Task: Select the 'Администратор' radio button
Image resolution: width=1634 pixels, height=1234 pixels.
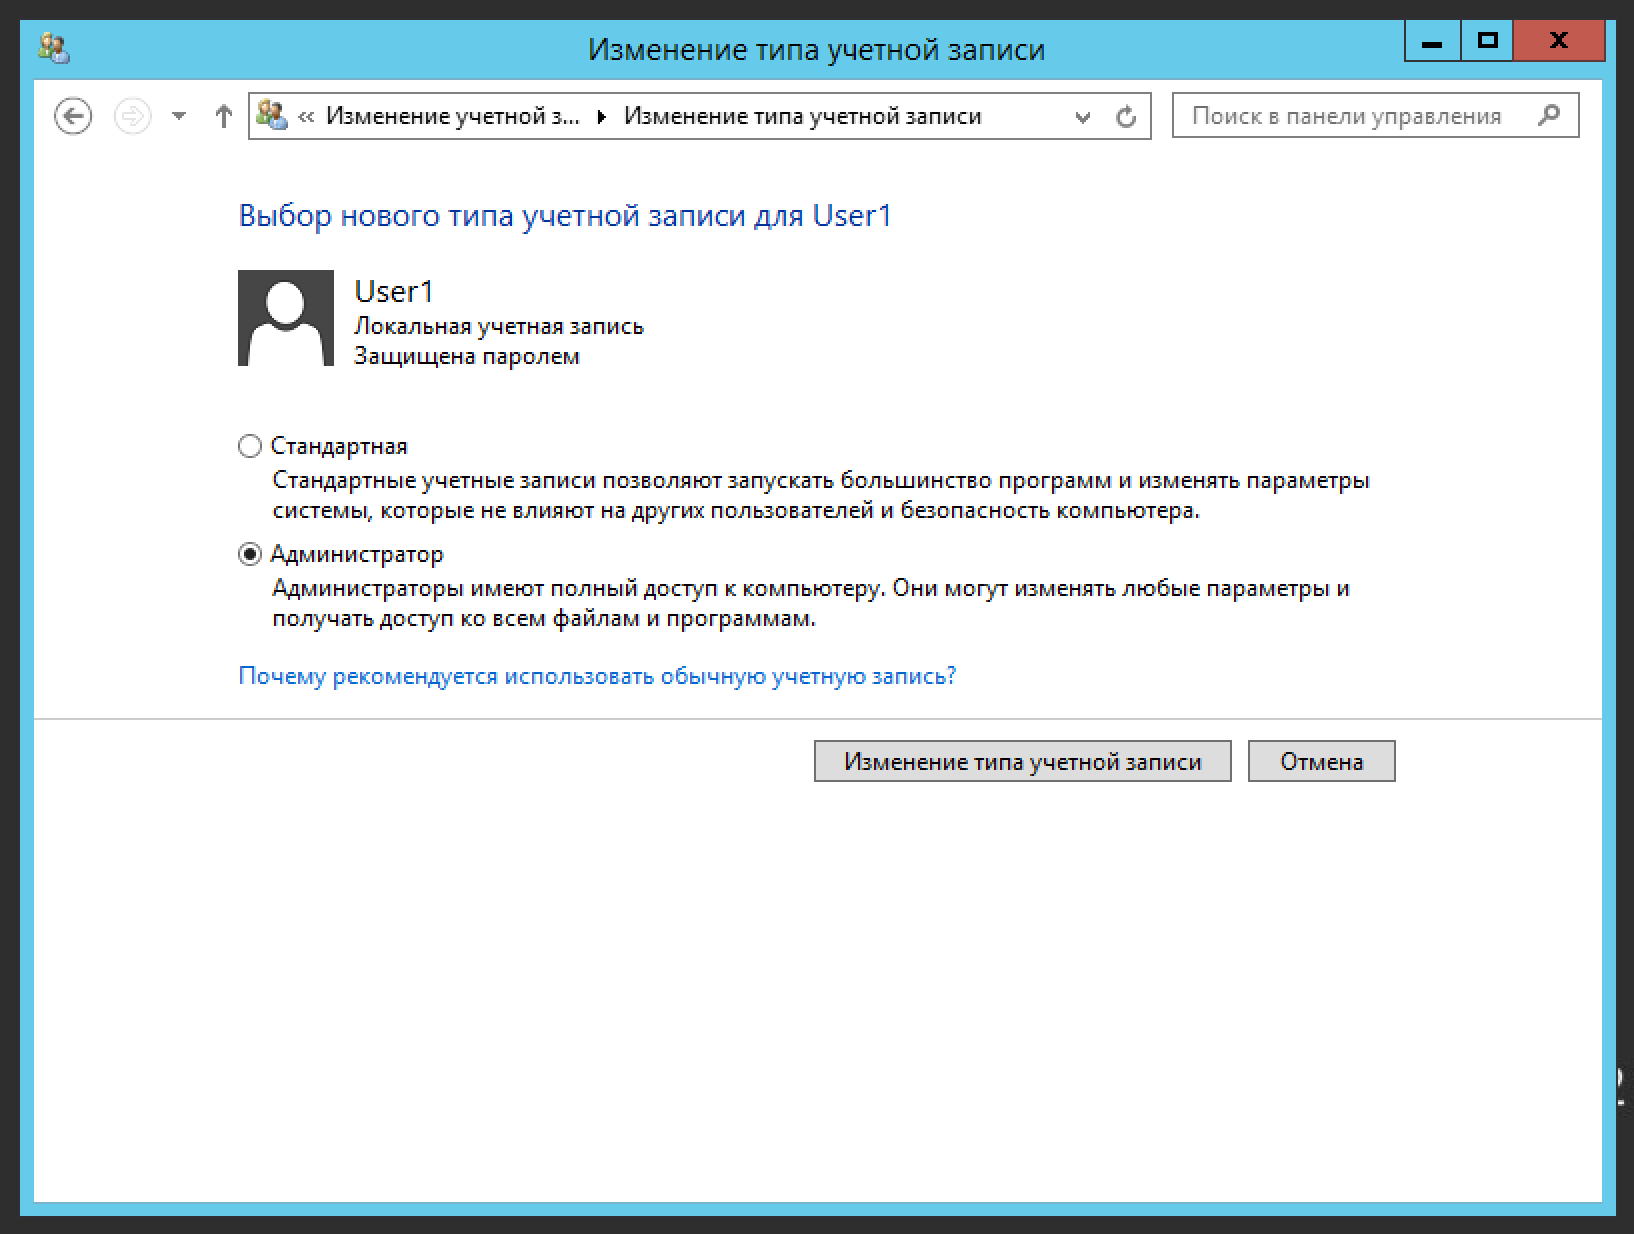Action: coord(250,554)
